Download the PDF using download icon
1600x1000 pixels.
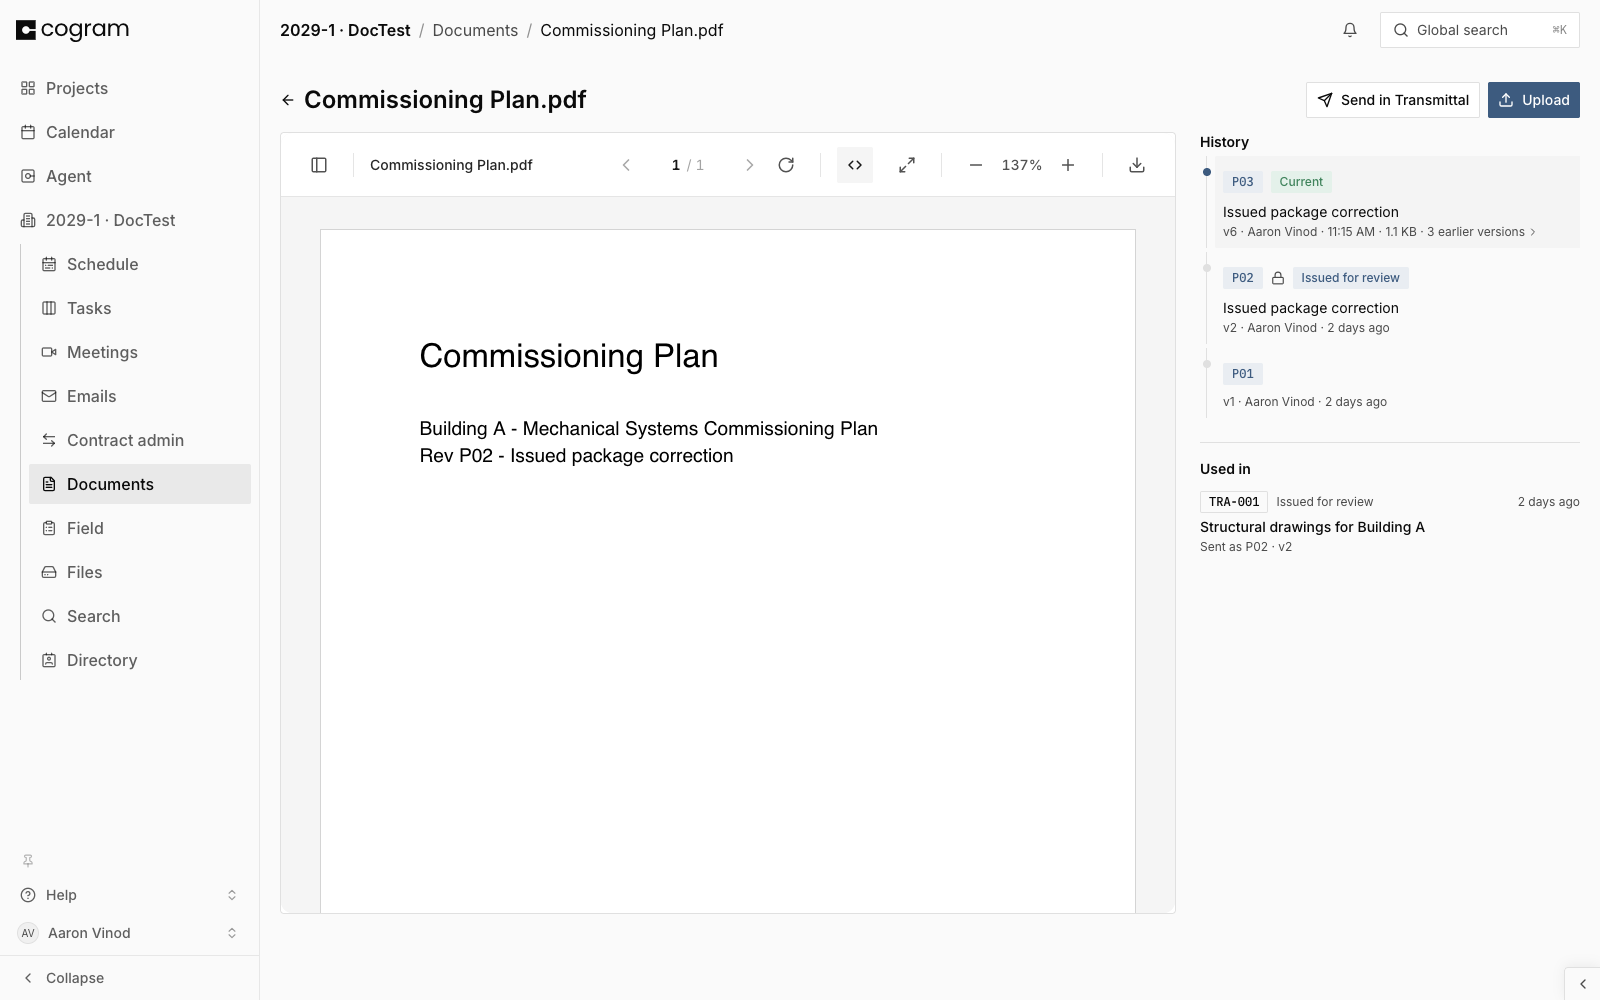click(x=1137, y=165)
